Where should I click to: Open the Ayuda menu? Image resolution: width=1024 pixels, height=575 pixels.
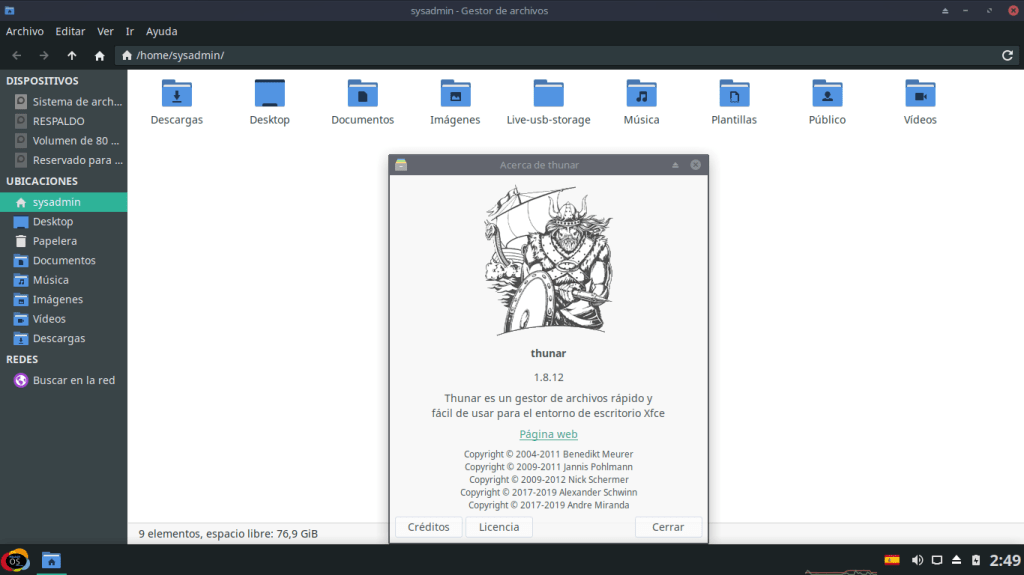click(x=162, y=31)
